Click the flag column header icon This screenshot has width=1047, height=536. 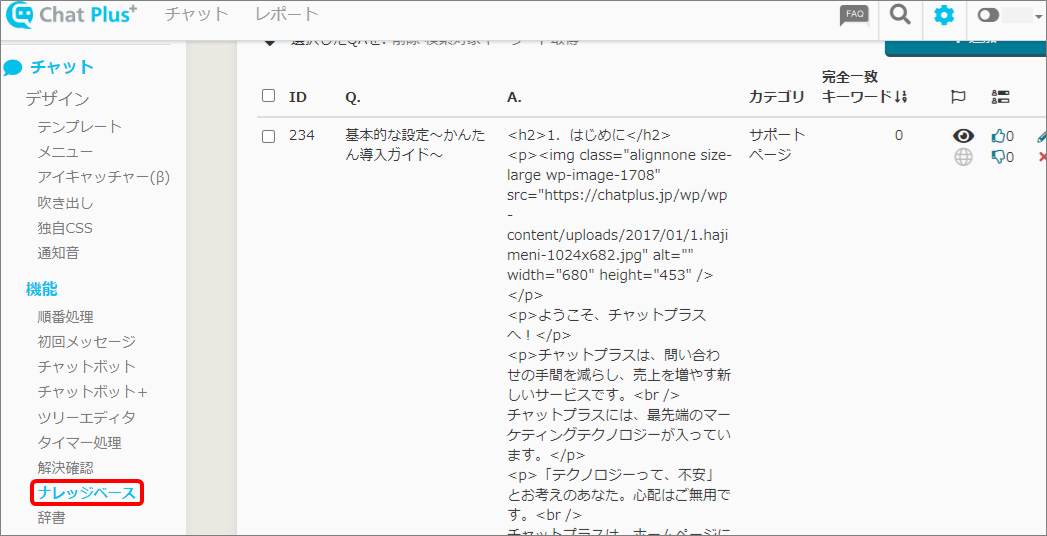(x=958, y=97)
